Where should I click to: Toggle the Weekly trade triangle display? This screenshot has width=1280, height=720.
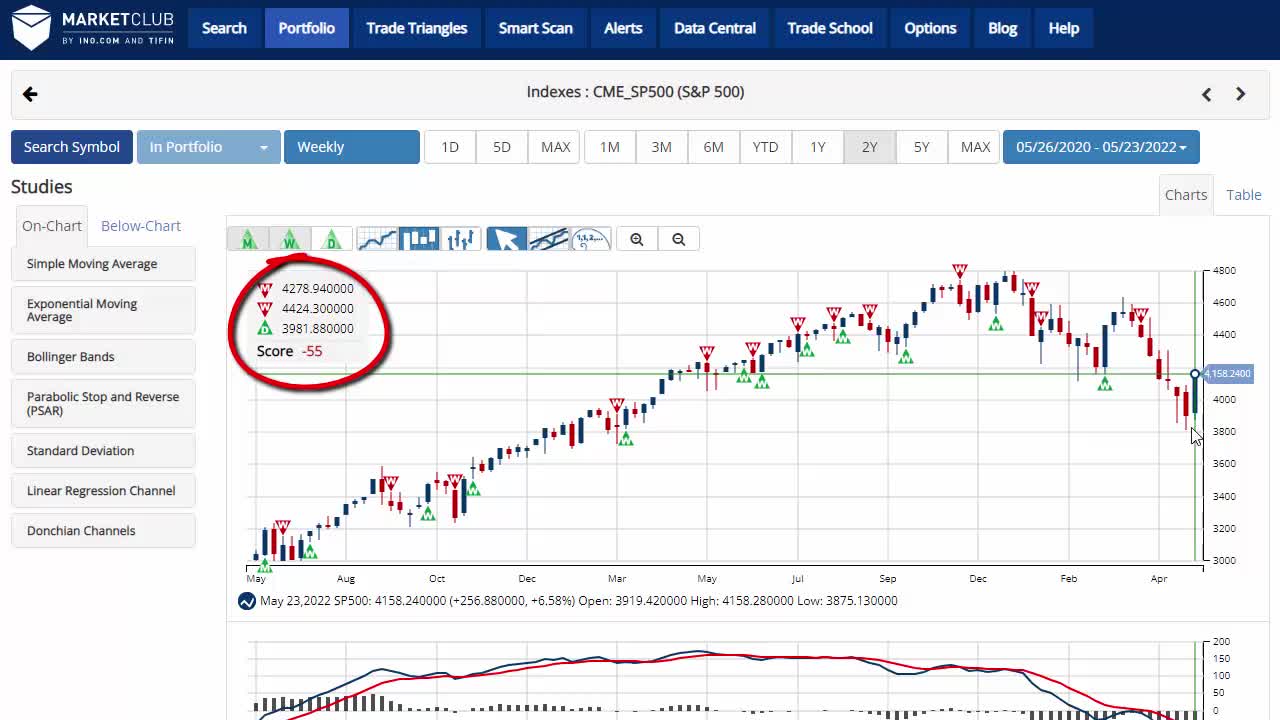click(x=290, y=239)
